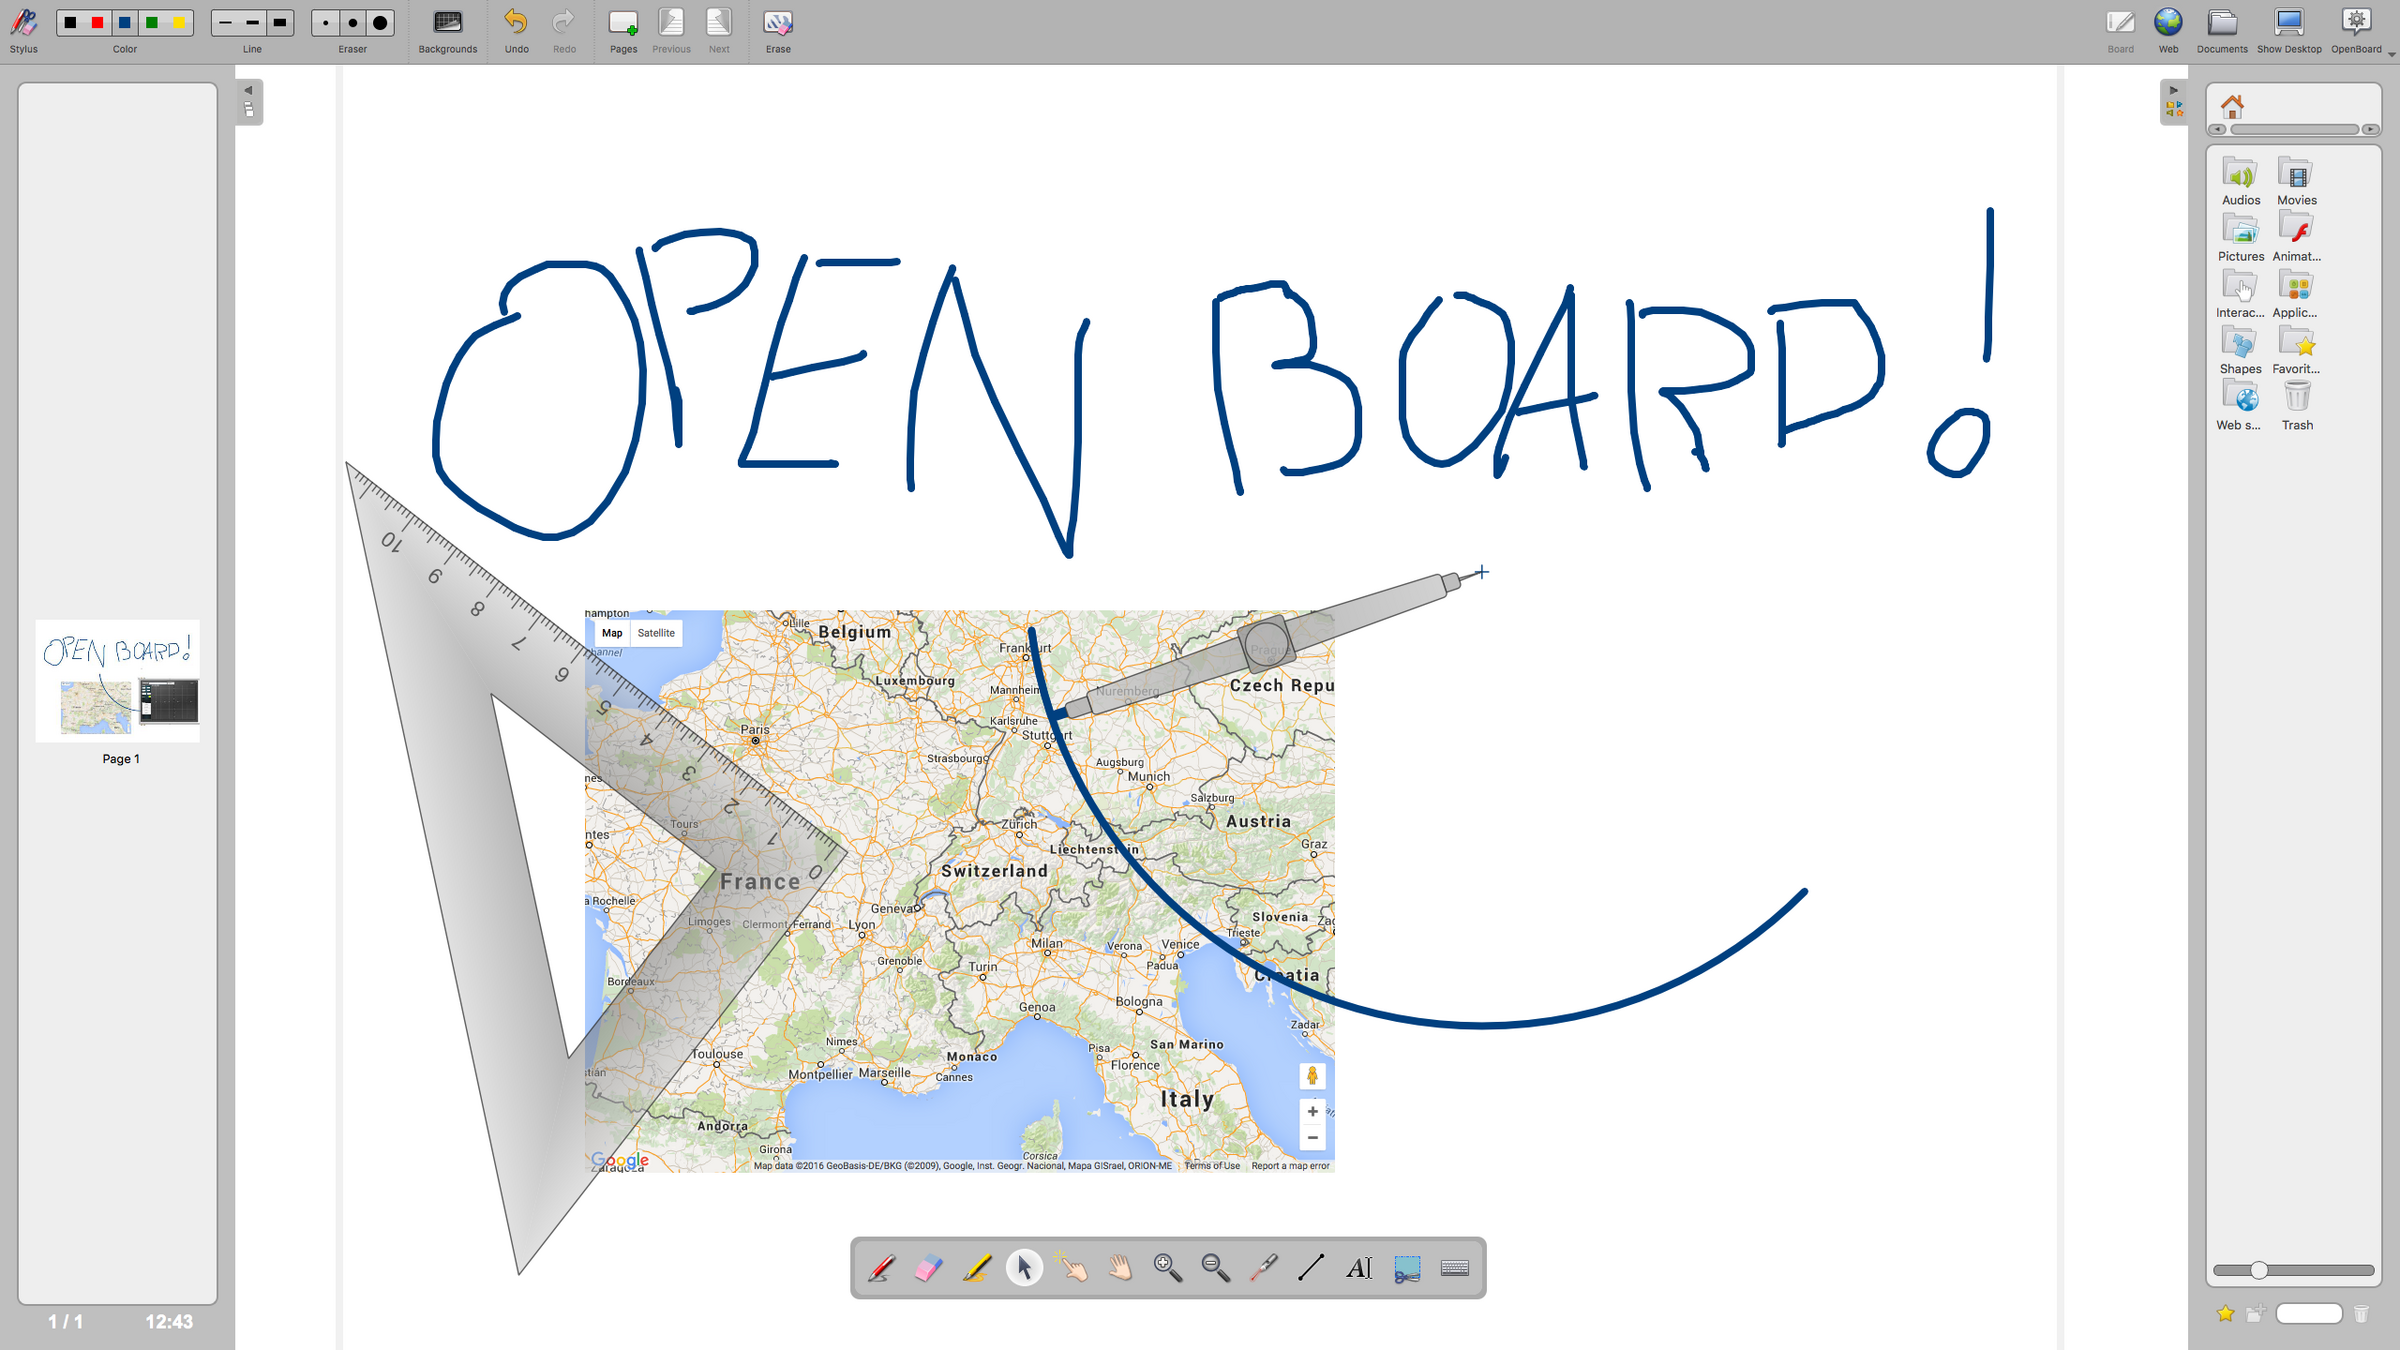
Task: Select the interact pointing finger tool
Action: 1073,1268
